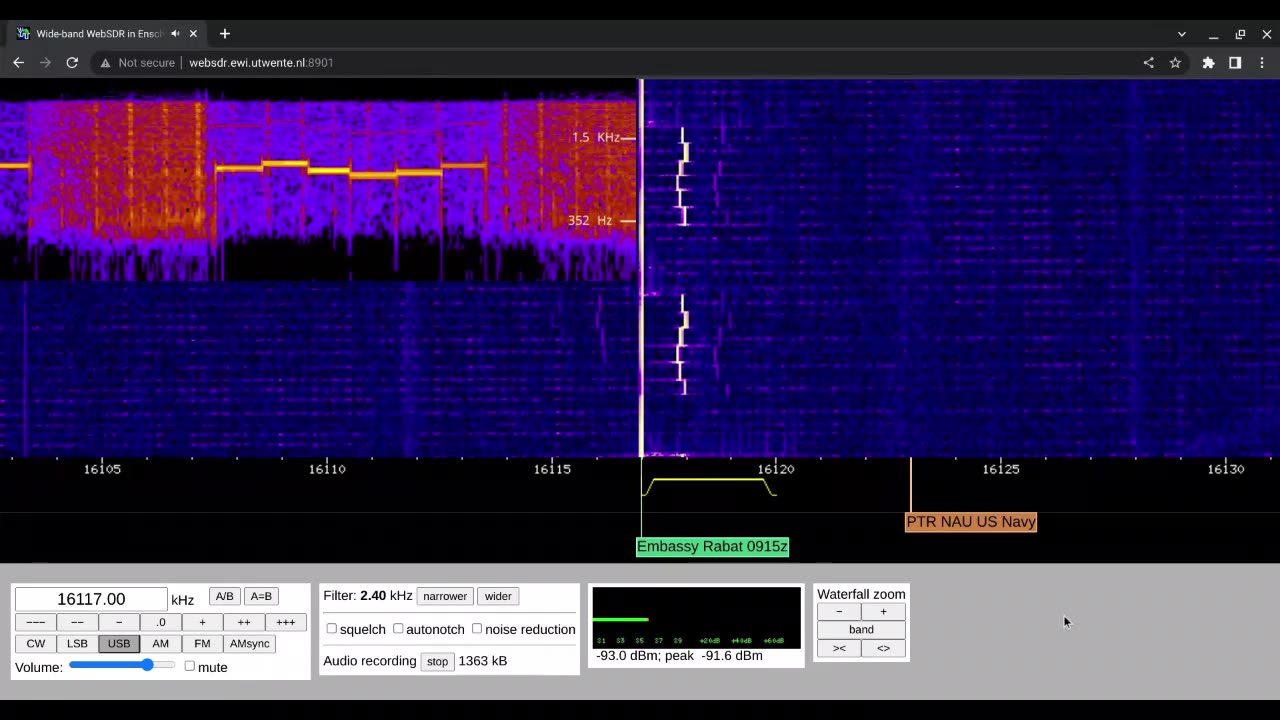Image resolution: width=1280 pixels, height=720 pixels.
Task: Adjust the Volume slider
Action: click(122, 665)
